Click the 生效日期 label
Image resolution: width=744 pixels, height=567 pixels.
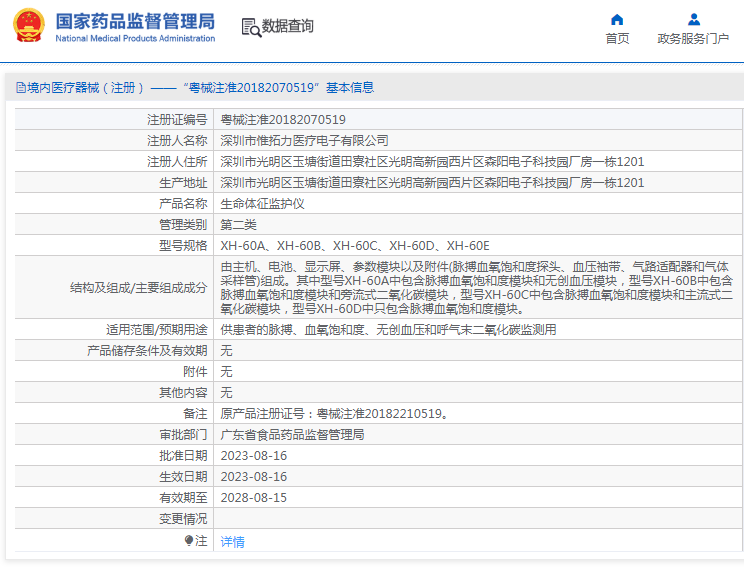(x=183, y=476)
